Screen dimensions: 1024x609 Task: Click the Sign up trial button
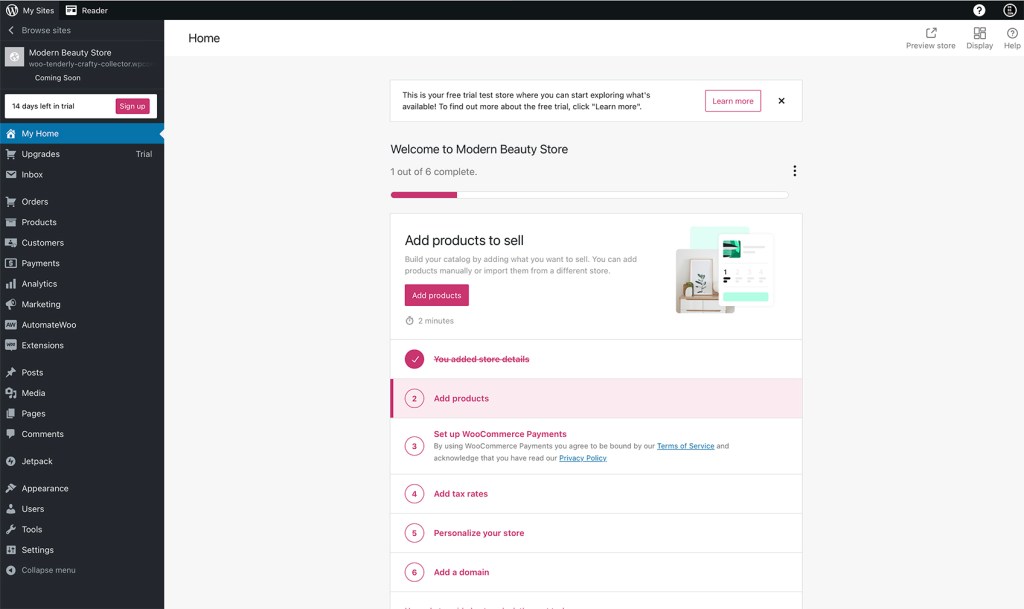point(133,106)
